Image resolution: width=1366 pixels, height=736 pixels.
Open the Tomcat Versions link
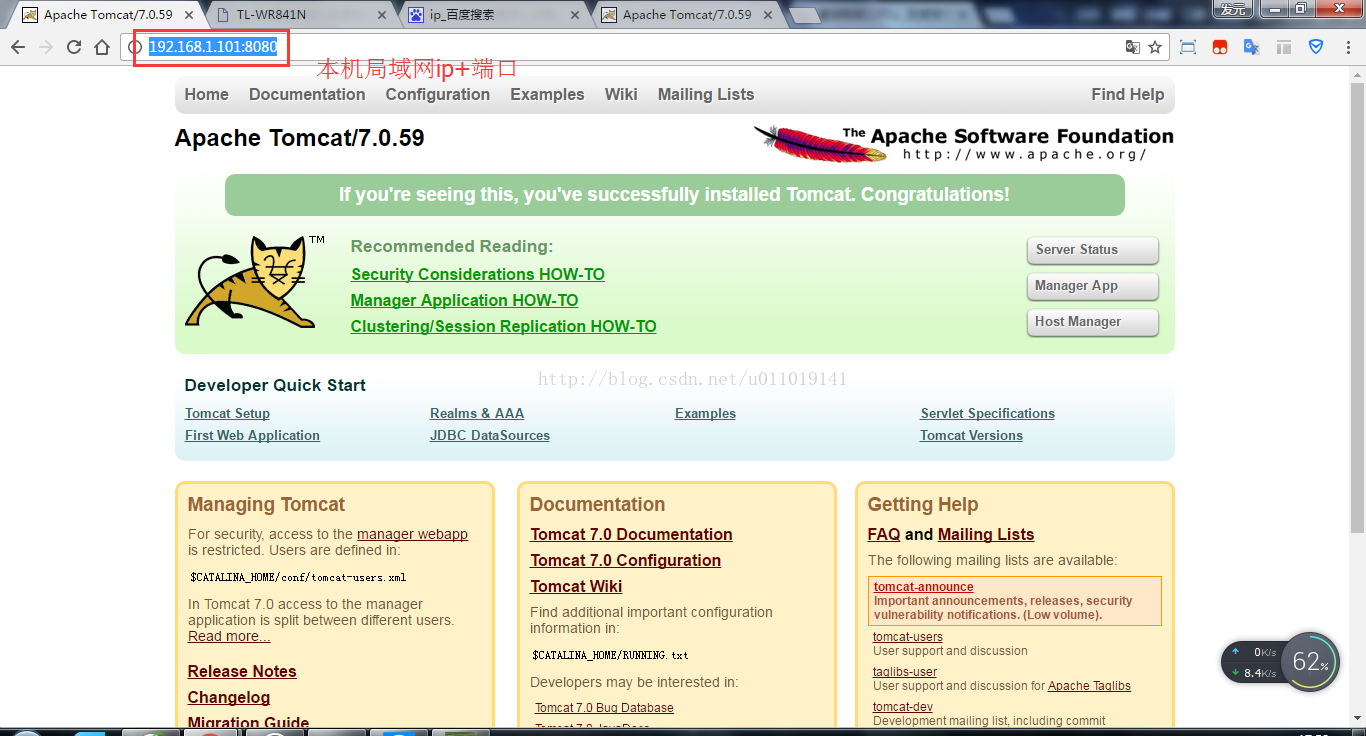971,435
